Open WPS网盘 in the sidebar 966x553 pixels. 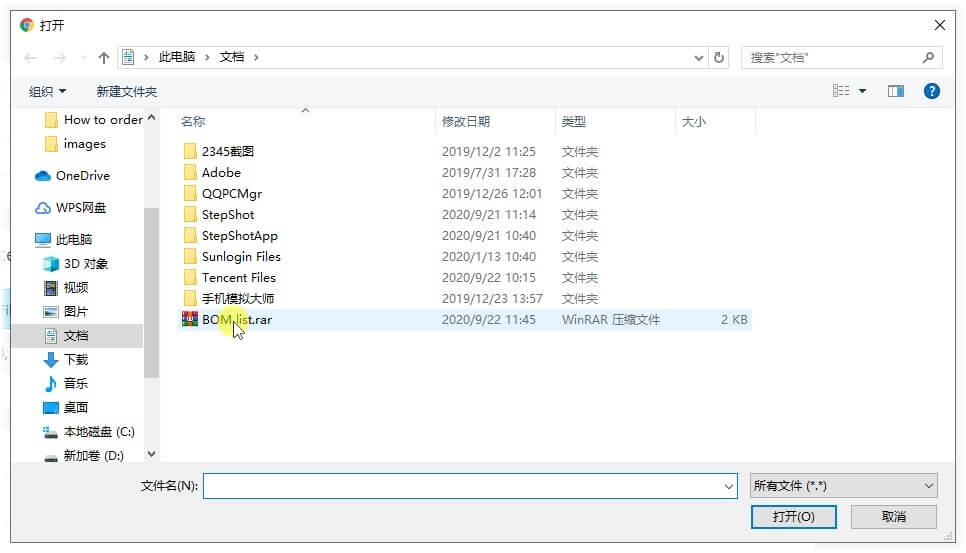point(70,208)
